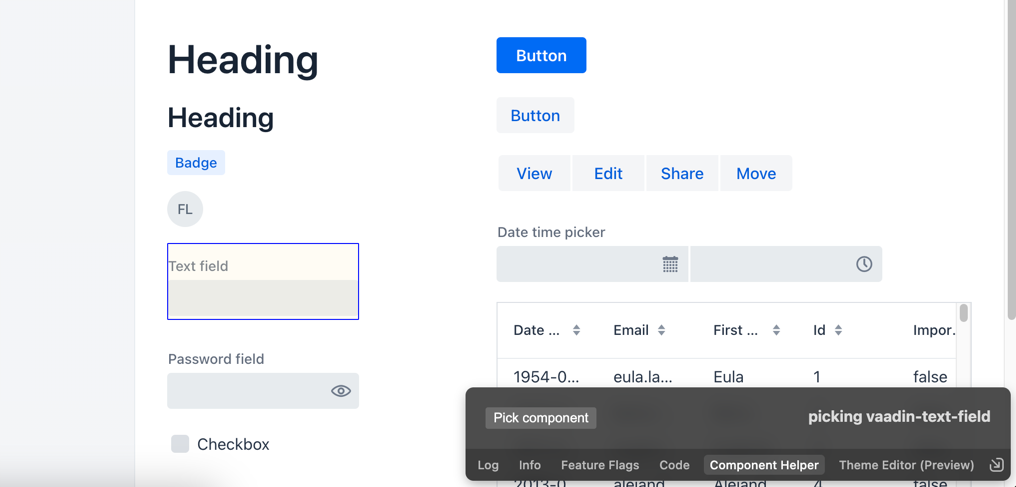1016x487 pixels.
Task: Click the Badge label
Action: point(196,163)
